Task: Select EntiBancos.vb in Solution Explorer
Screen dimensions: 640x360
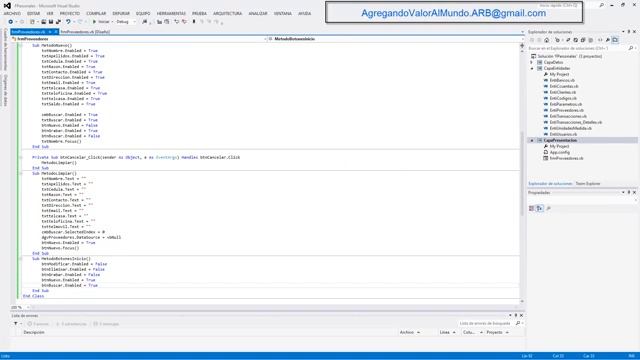Action: pos(562,80)
